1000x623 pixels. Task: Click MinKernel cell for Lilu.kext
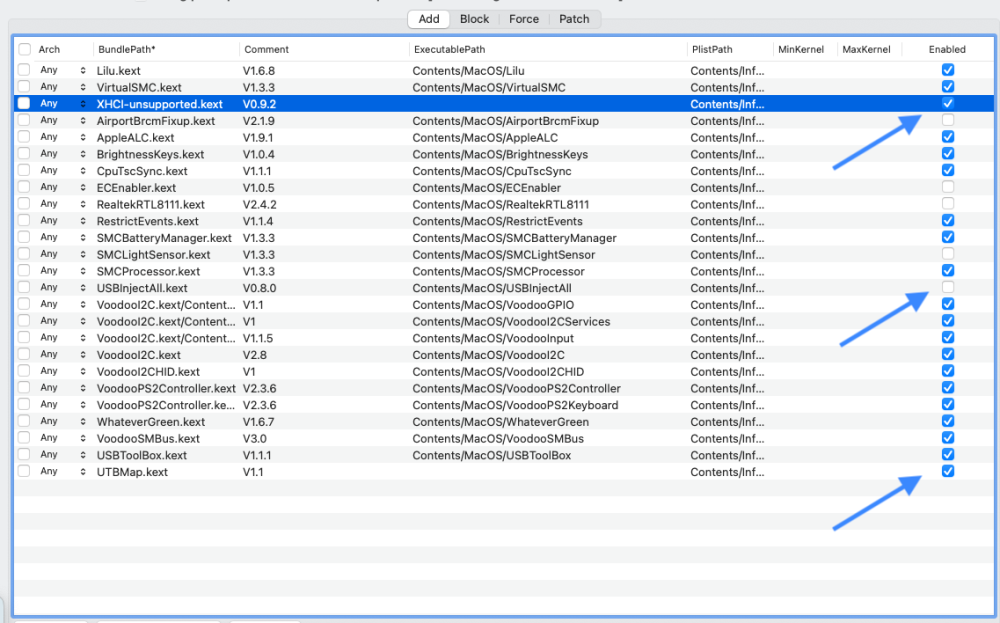tap(805, 70)
